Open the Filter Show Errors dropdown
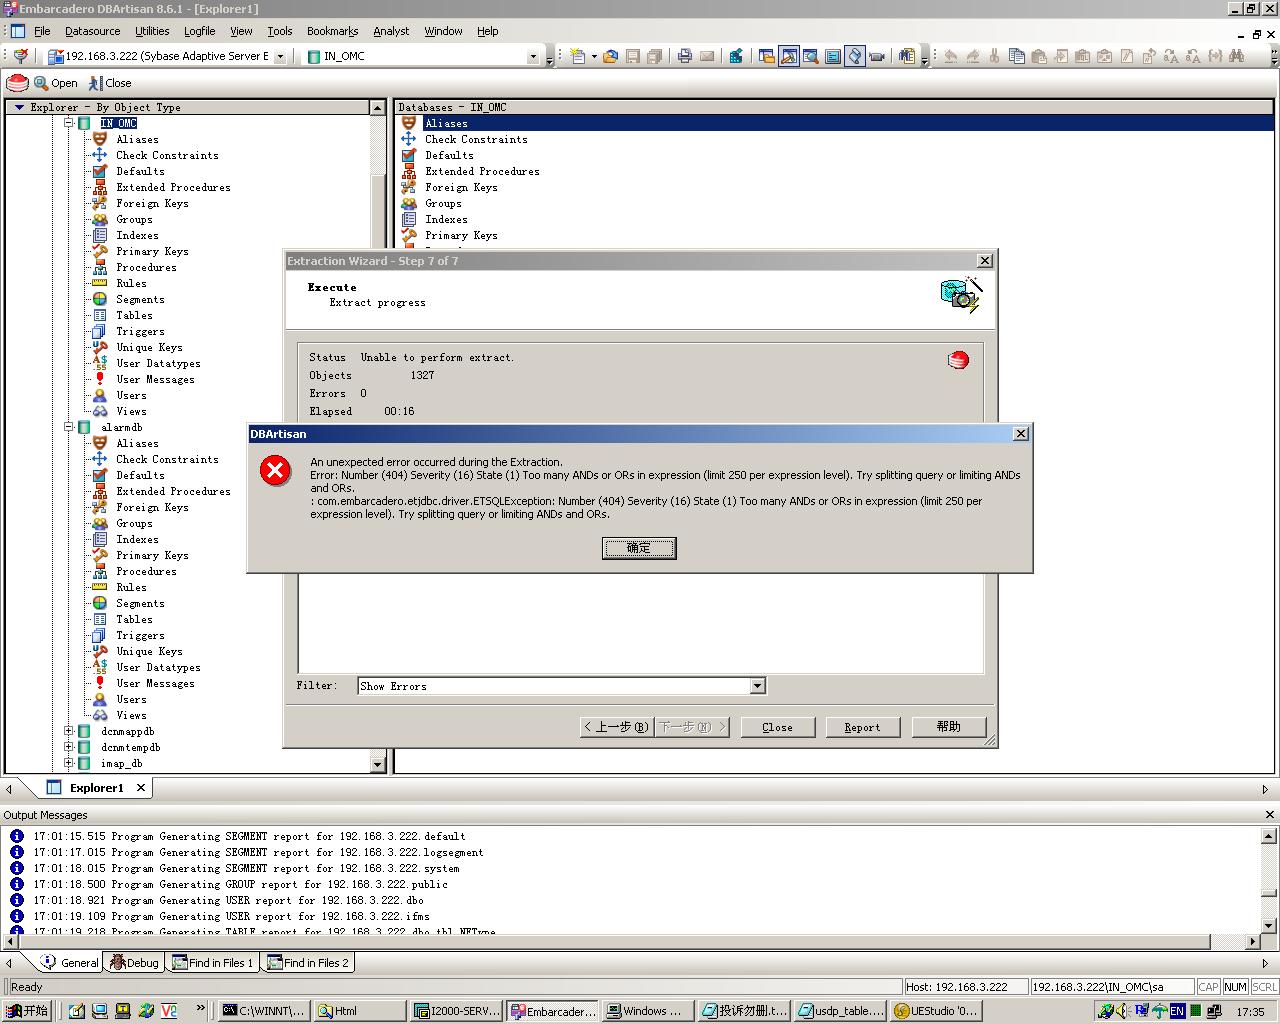 (757, 686)
